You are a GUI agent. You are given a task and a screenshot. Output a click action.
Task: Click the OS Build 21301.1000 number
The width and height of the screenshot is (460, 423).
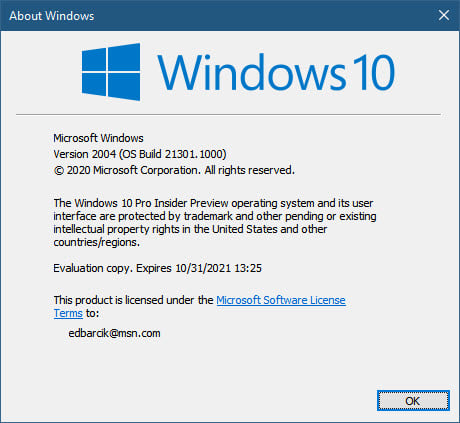pos(194,154)
